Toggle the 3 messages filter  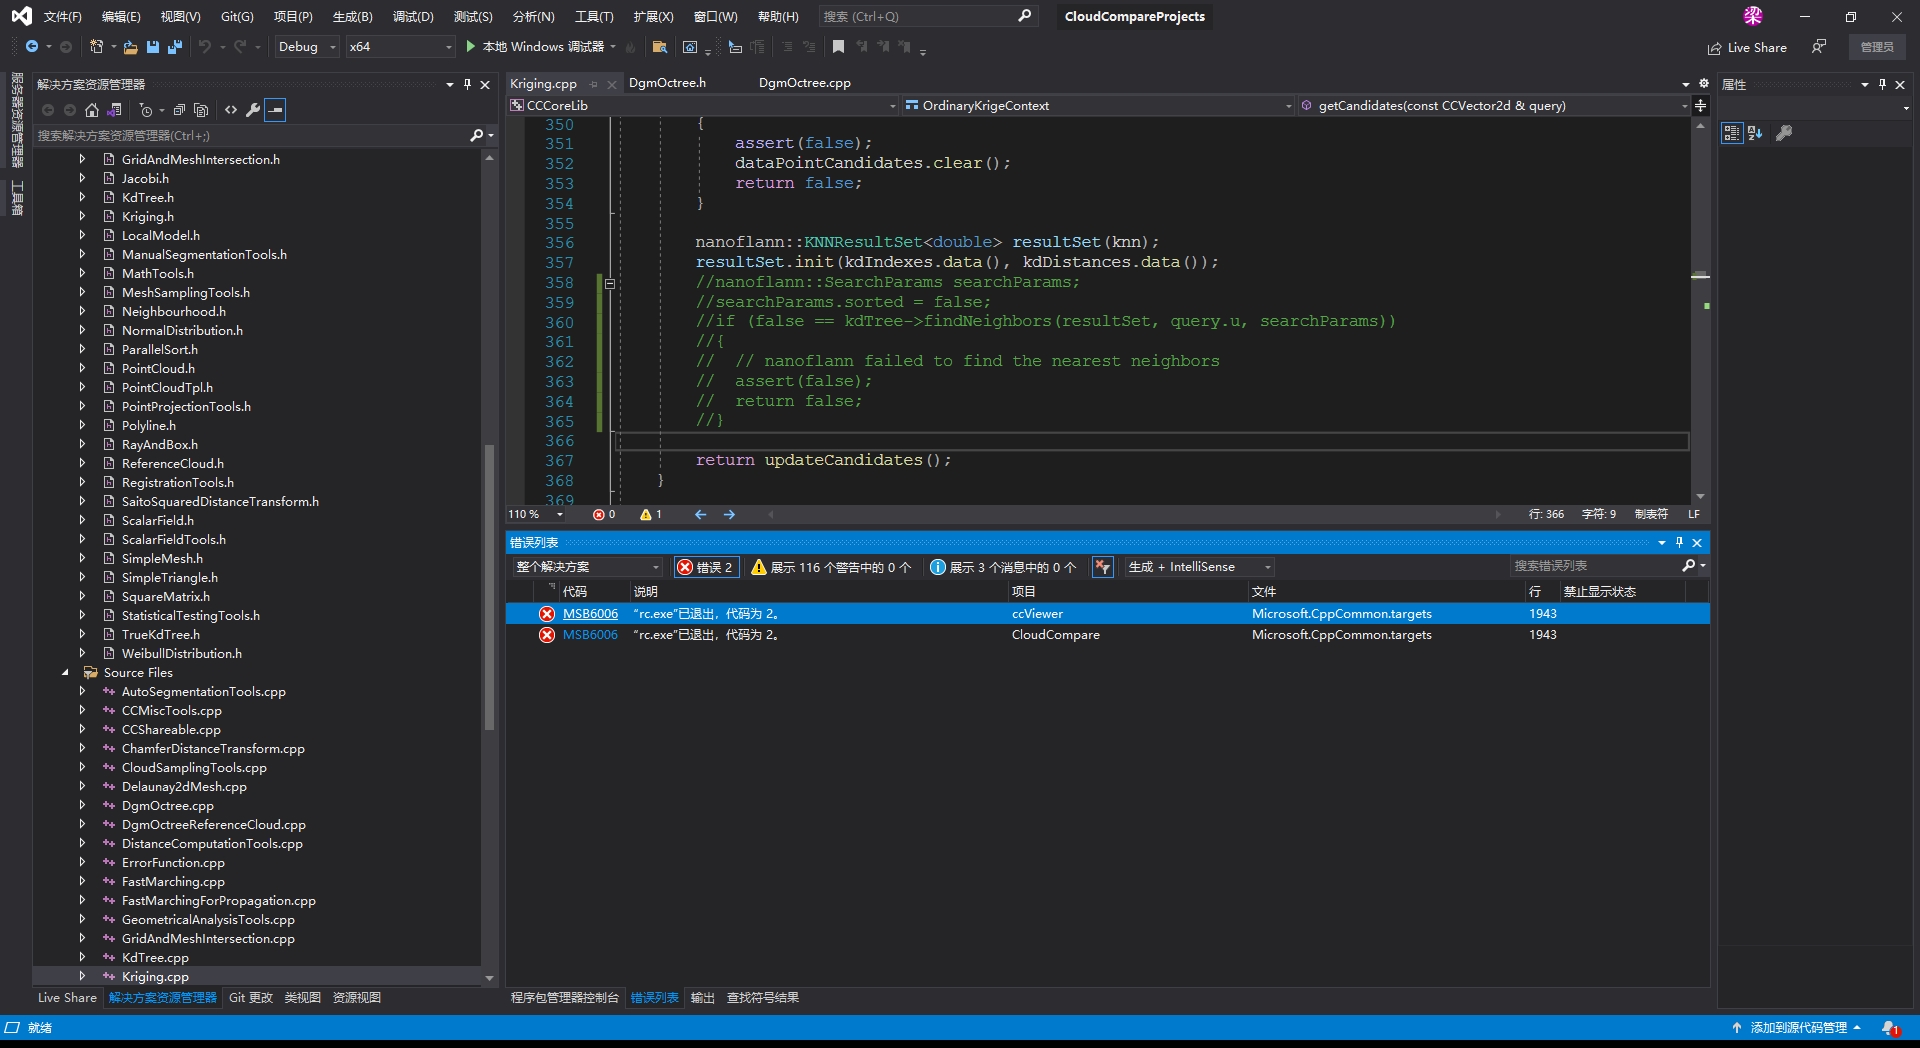1003,567
